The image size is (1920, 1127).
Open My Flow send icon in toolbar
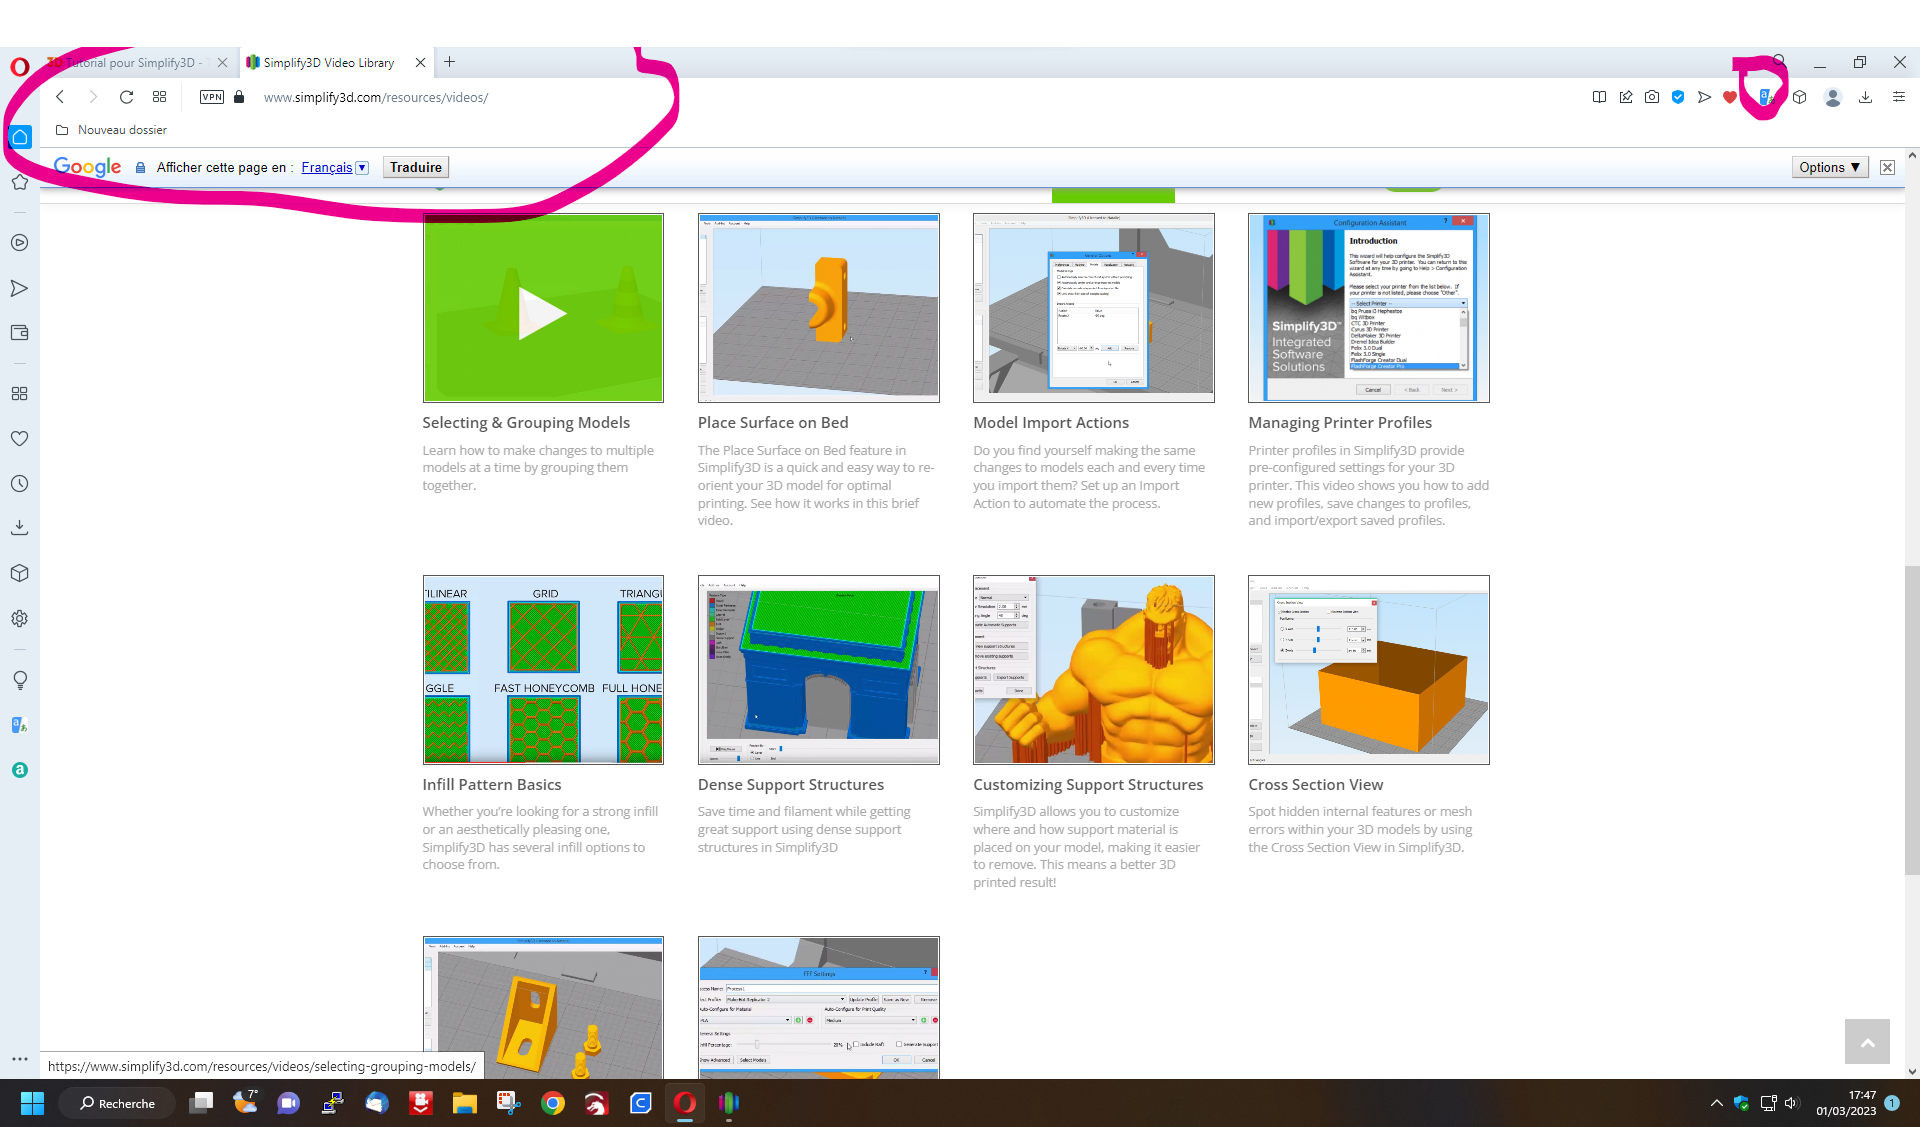click(1704, 97)
